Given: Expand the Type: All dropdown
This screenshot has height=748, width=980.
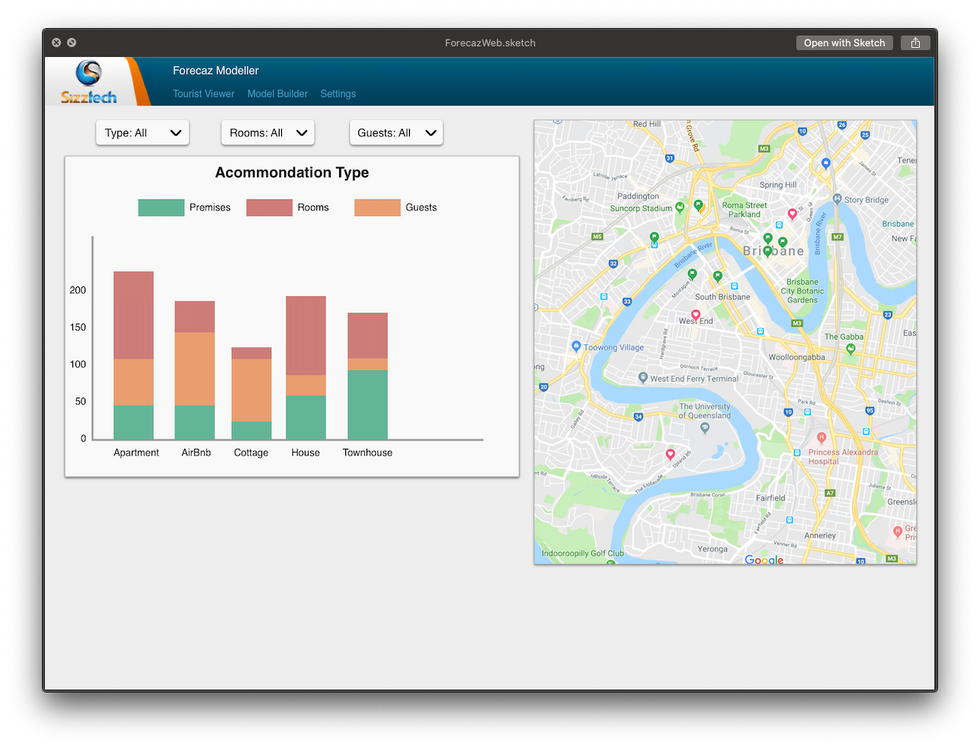Looking at the screenshot, I should pos(142,132).
